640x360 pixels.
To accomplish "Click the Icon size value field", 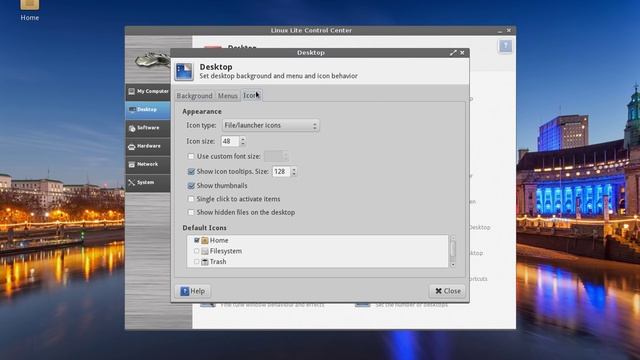I will pos(230,141).
